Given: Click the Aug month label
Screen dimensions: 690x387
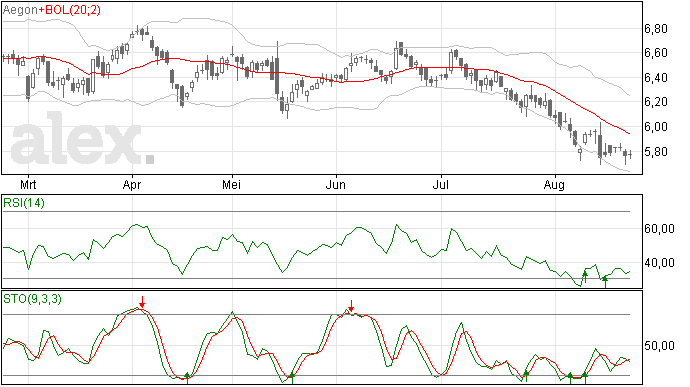Looking at the screenshot, I should [554, 184].
